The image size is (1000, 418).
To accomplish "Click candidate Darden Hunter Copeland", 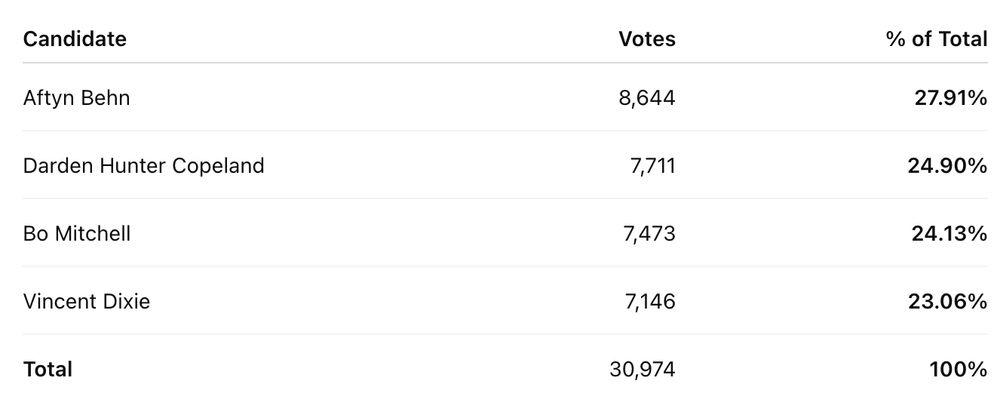I will 144,166.
